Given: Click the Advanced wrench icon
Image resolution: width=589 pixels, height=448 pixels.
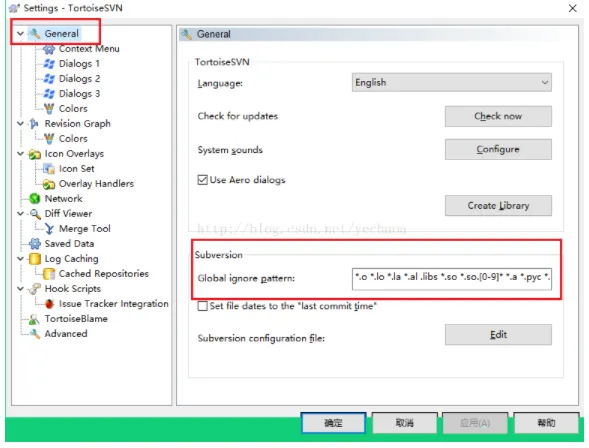Looking at the screenshot, I should tap(35, 334).
